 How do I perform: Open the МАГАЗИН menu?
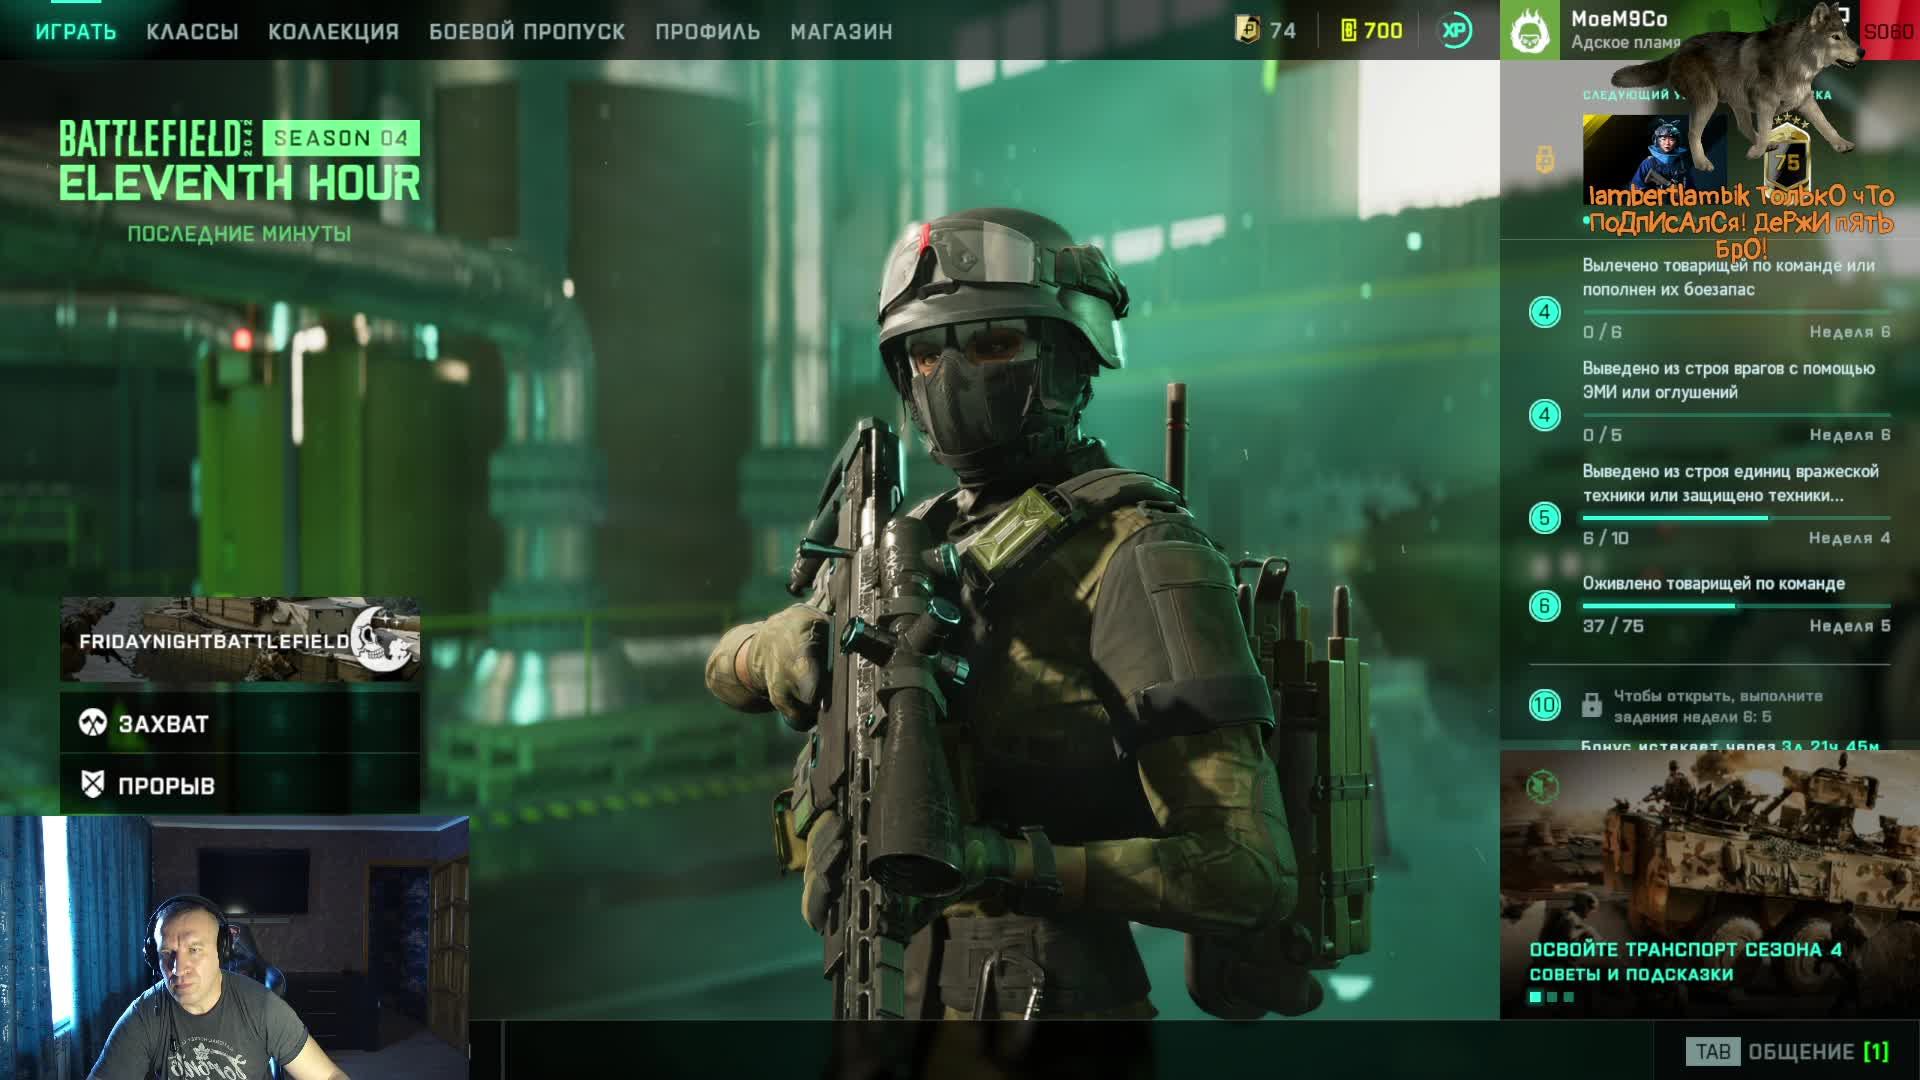[x=841, y=31]
